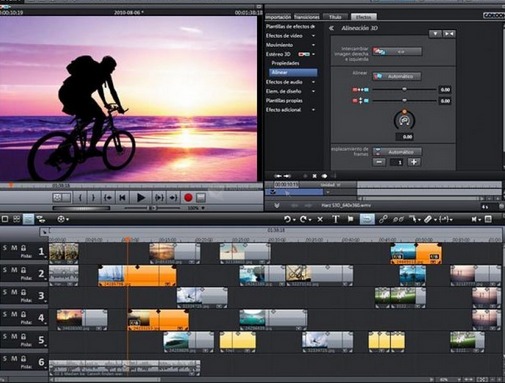
Task: Select the active timeline mode icon
Action: click(x=28, y=219)
